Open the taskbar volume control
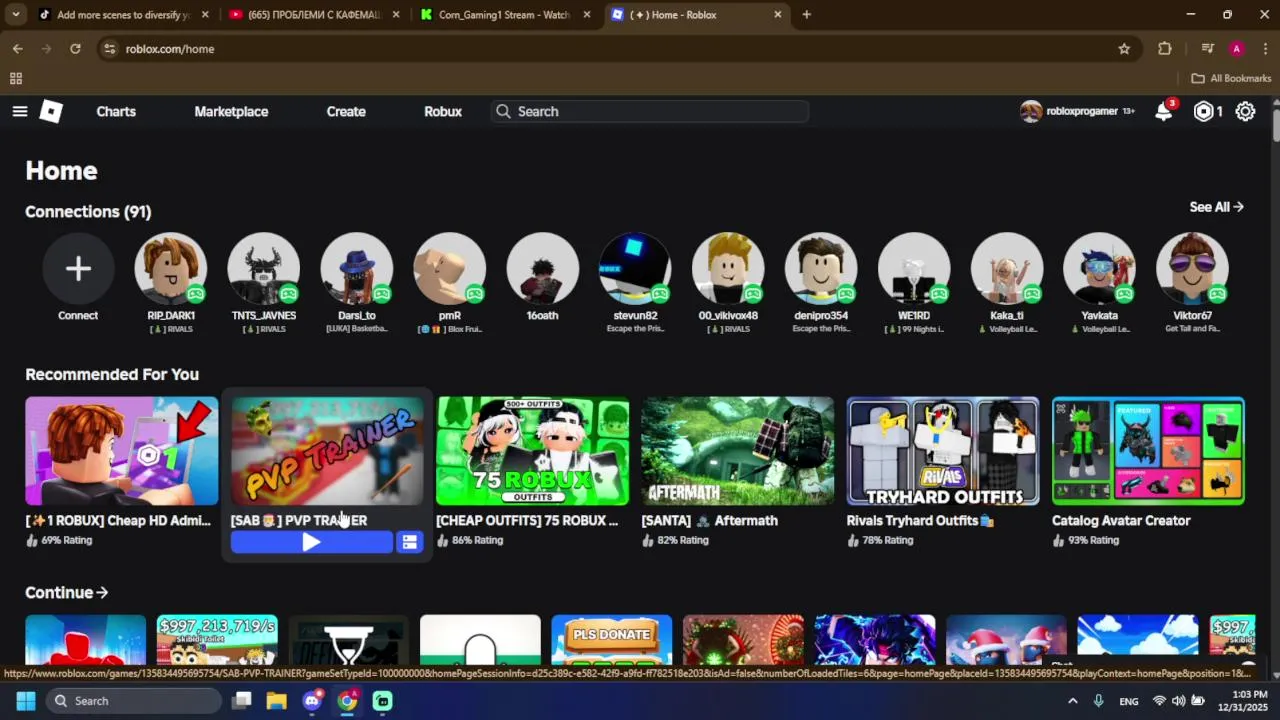 [1178, 701]
